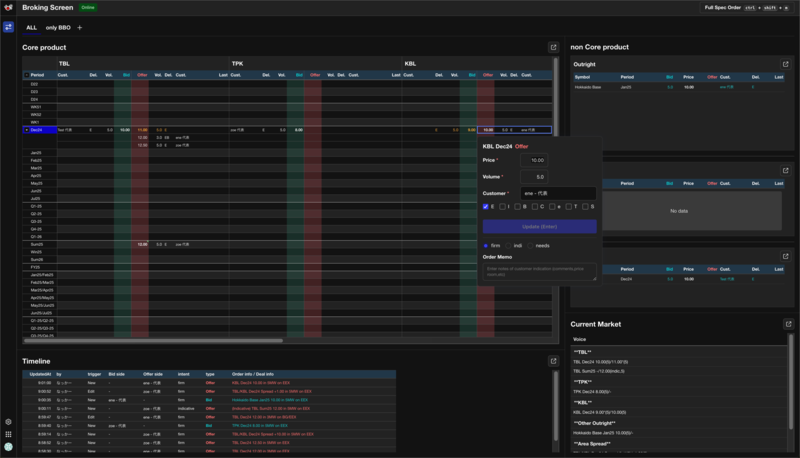Open timeline entry TPK Dec24 8.00

pos(260,425)
